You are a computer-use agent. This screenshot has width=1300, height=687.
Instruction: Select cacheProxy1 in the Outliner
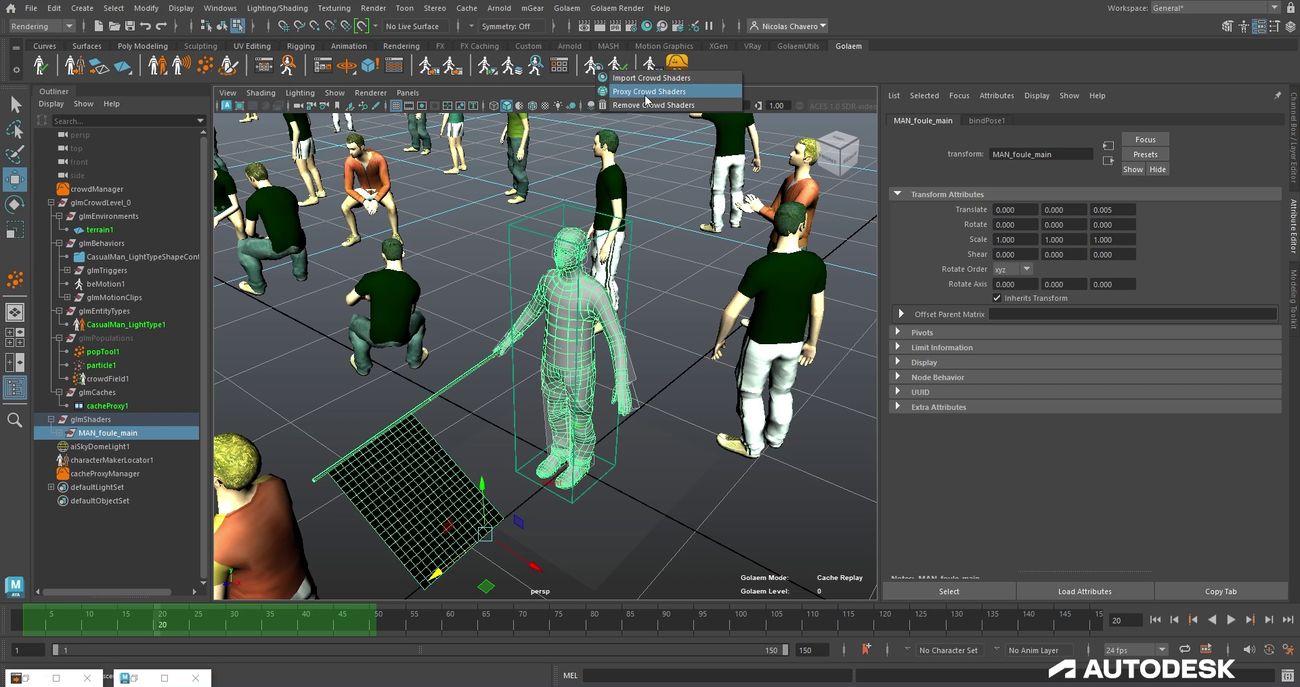coord(107,406)
